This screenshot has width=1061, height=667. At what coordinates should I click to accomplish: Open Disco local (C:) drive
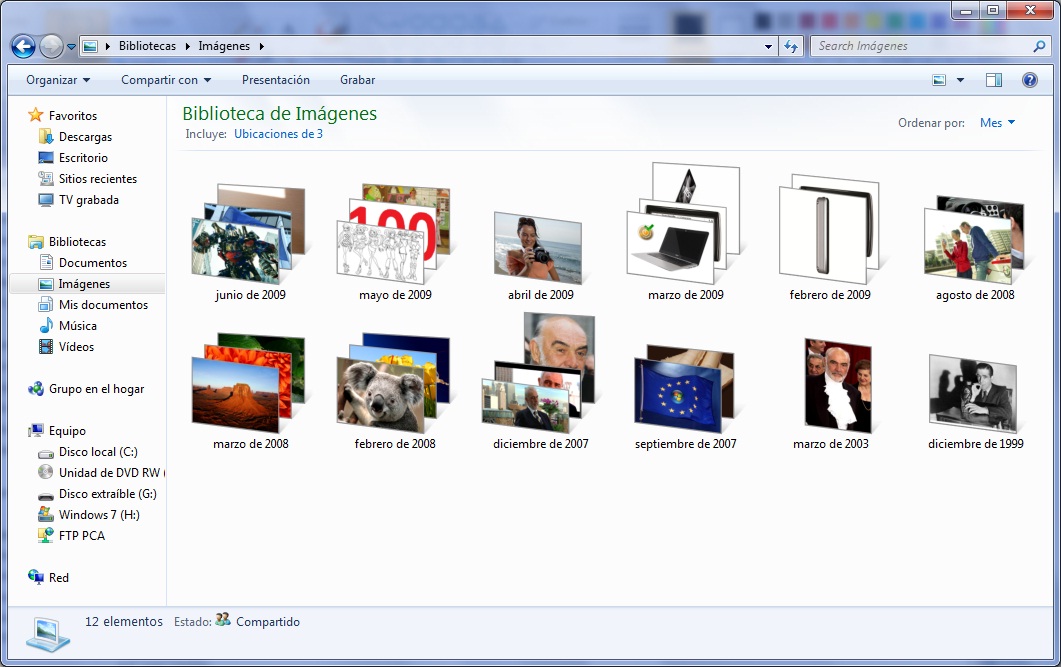click(x=98, y=452)
